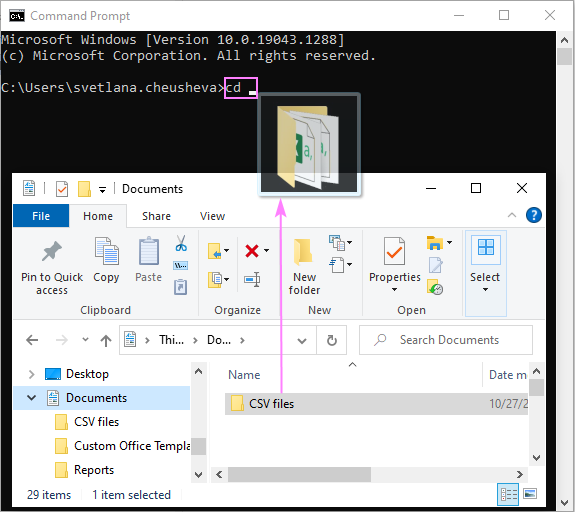575x512 pixels.
Task: Switch to Home ribbon tab
Action: 98,216
